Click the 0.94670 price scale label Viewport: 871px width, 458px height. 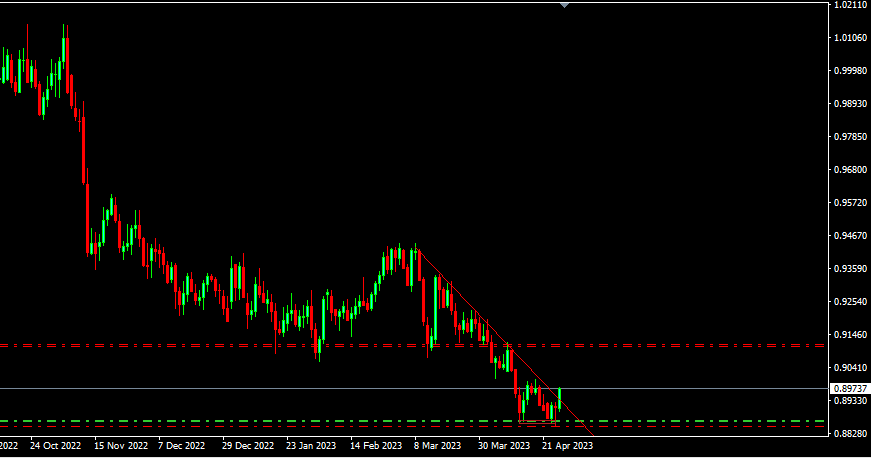850,236
